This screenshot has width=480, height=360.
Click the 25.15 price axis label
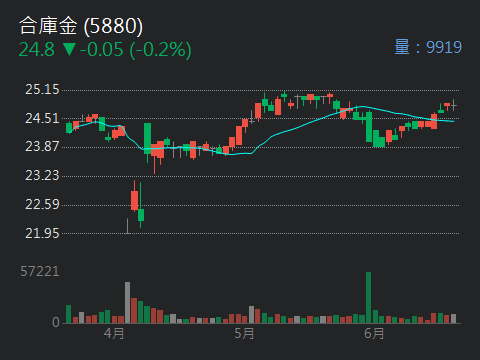(x=42, y=90)
